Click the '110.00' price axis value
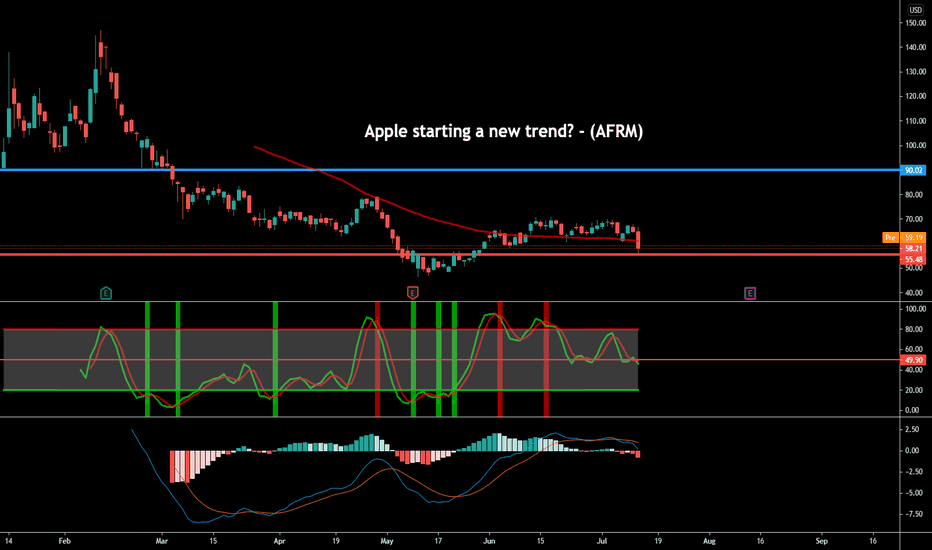932x550 pixels. coord(915,121)
